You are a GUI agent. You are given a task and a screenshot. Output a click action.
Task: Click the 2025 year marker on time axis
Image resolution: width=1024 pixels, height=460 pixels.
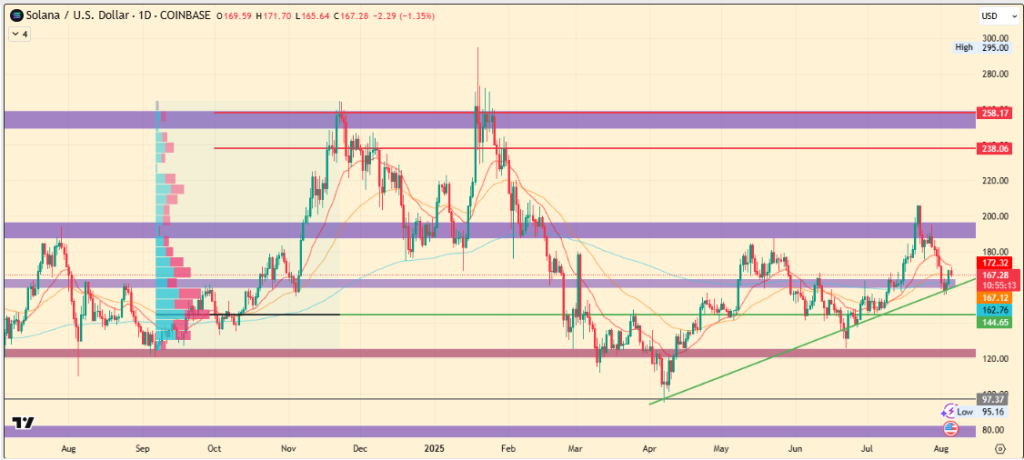431,450
